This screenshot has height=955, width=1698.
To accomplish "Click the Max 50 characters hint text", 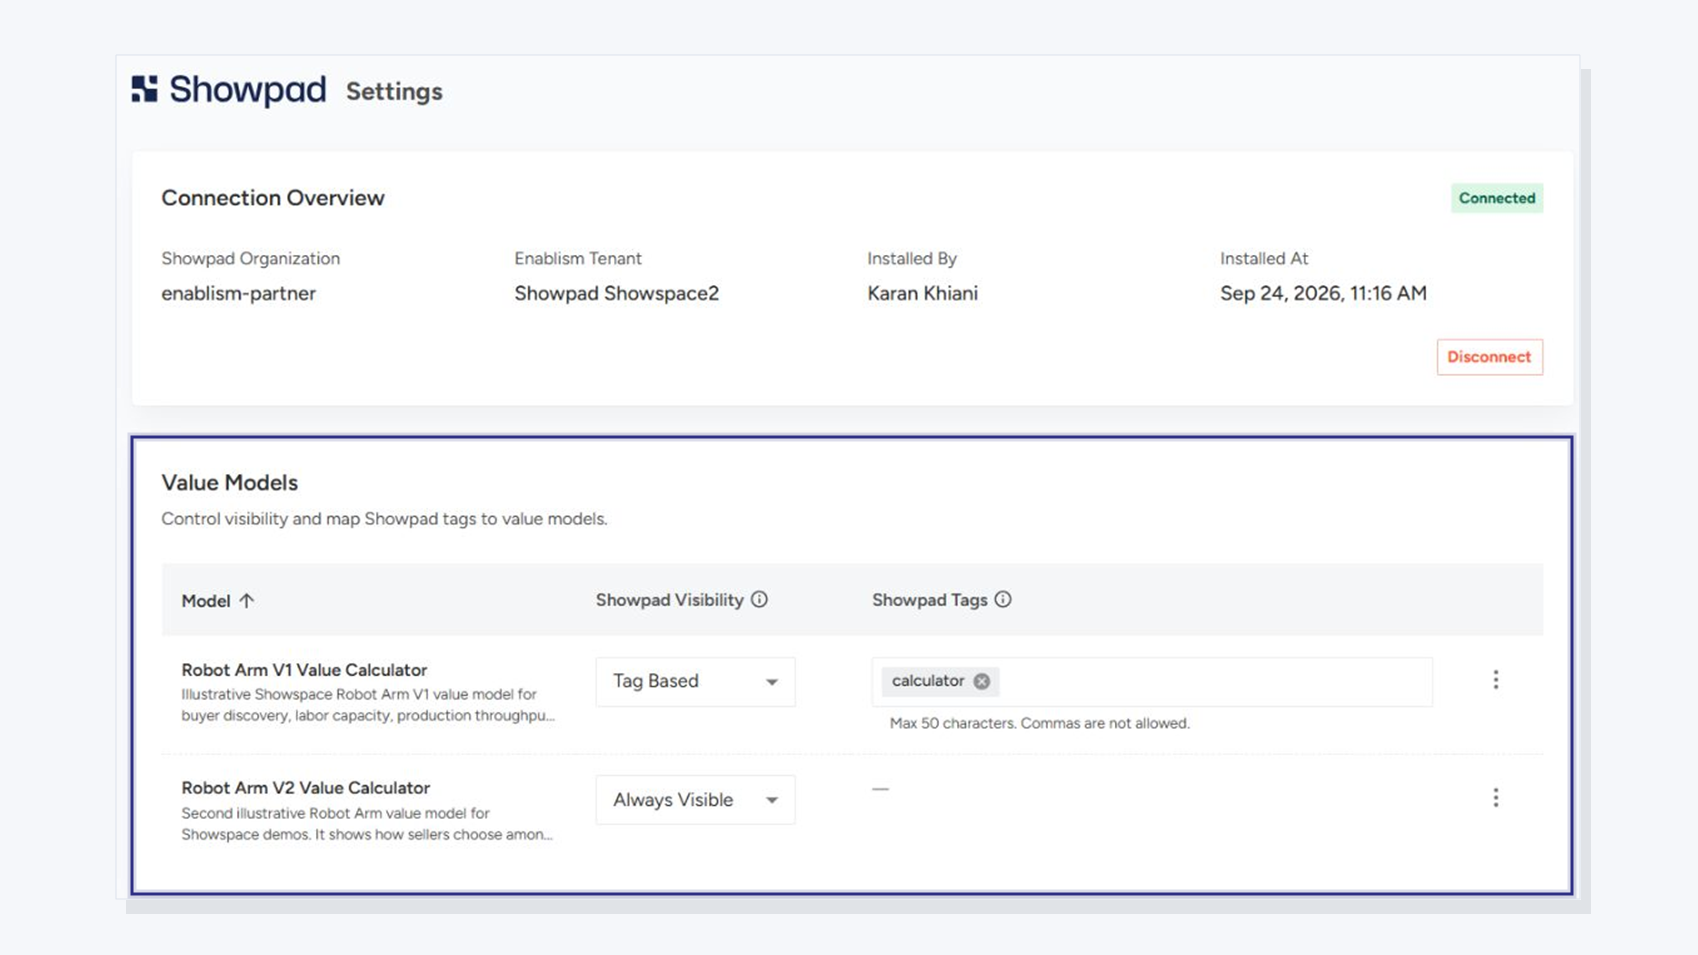I will 1040,723.
